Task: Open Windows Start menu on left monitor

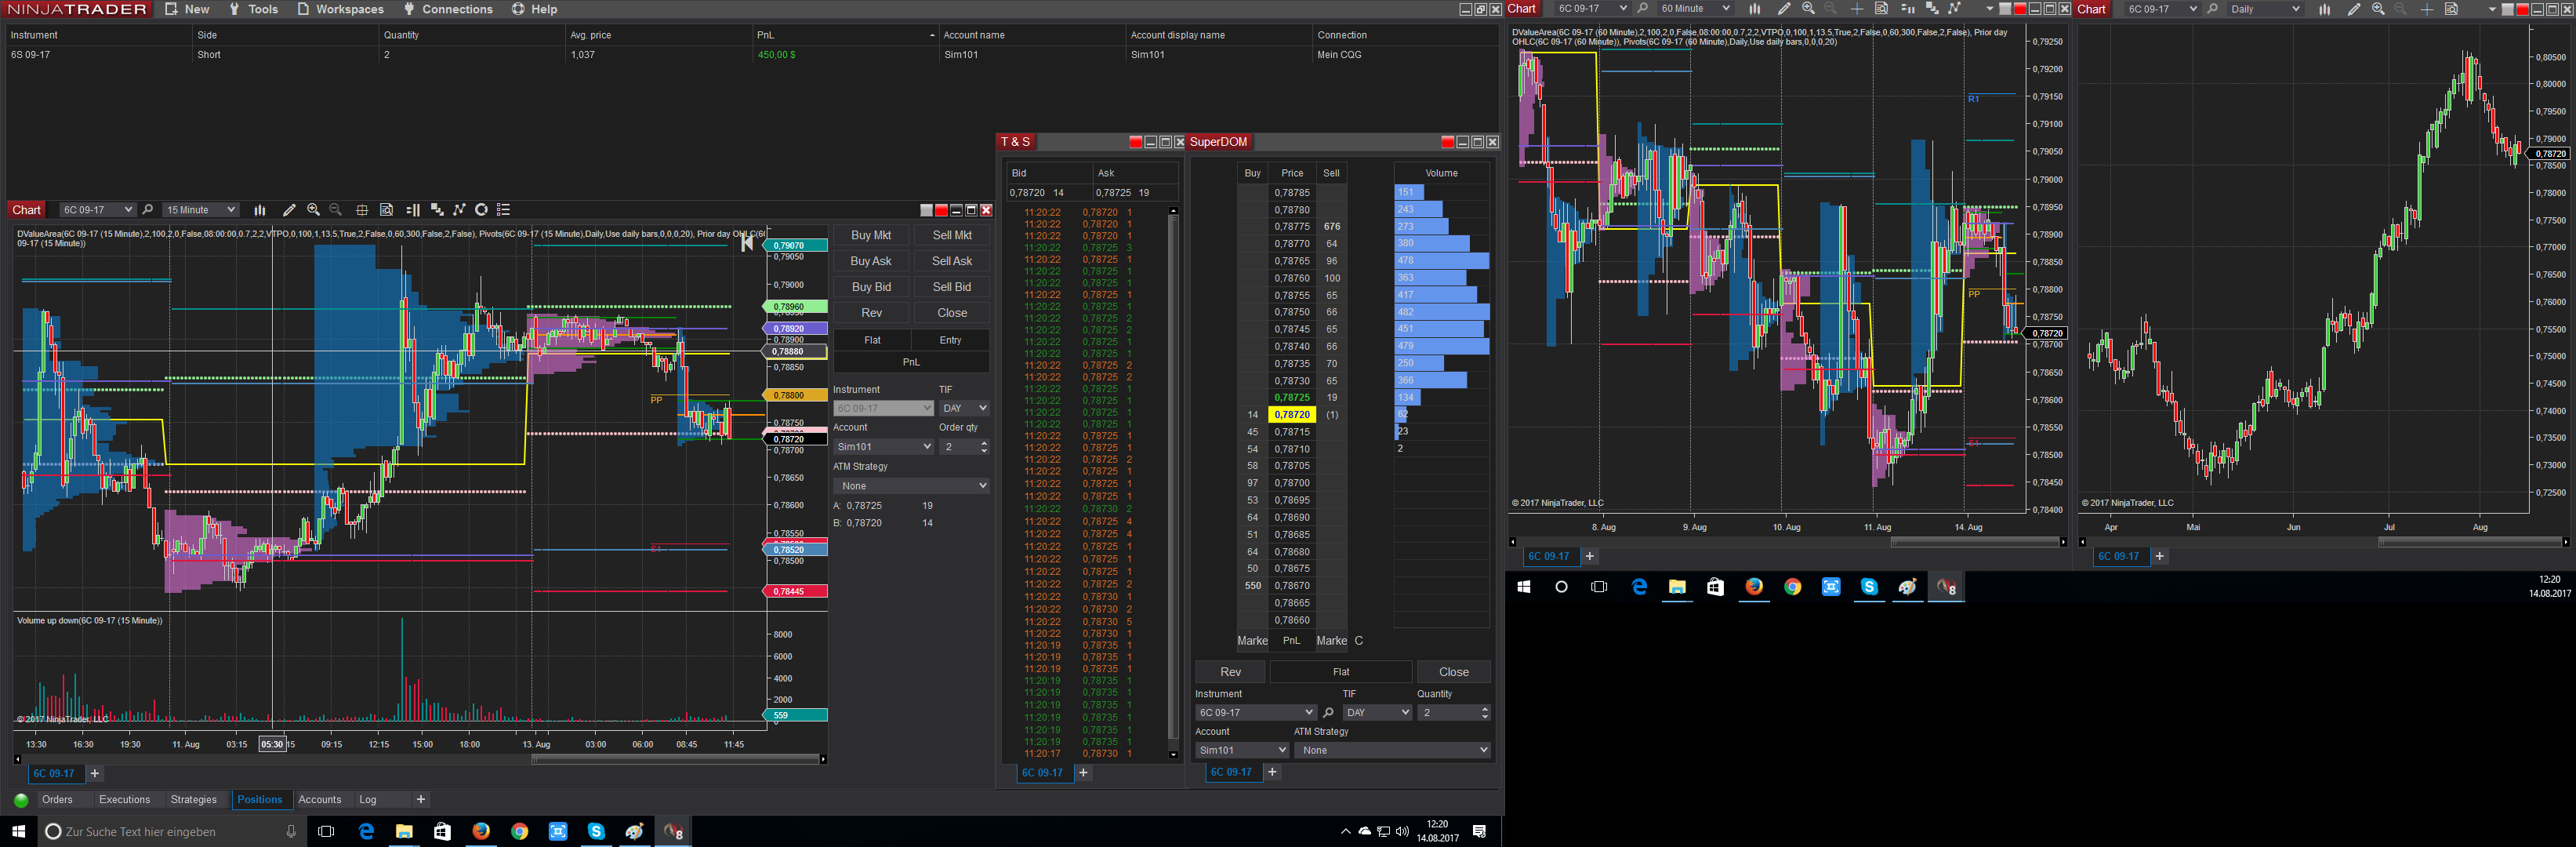Action: point(18,831)
